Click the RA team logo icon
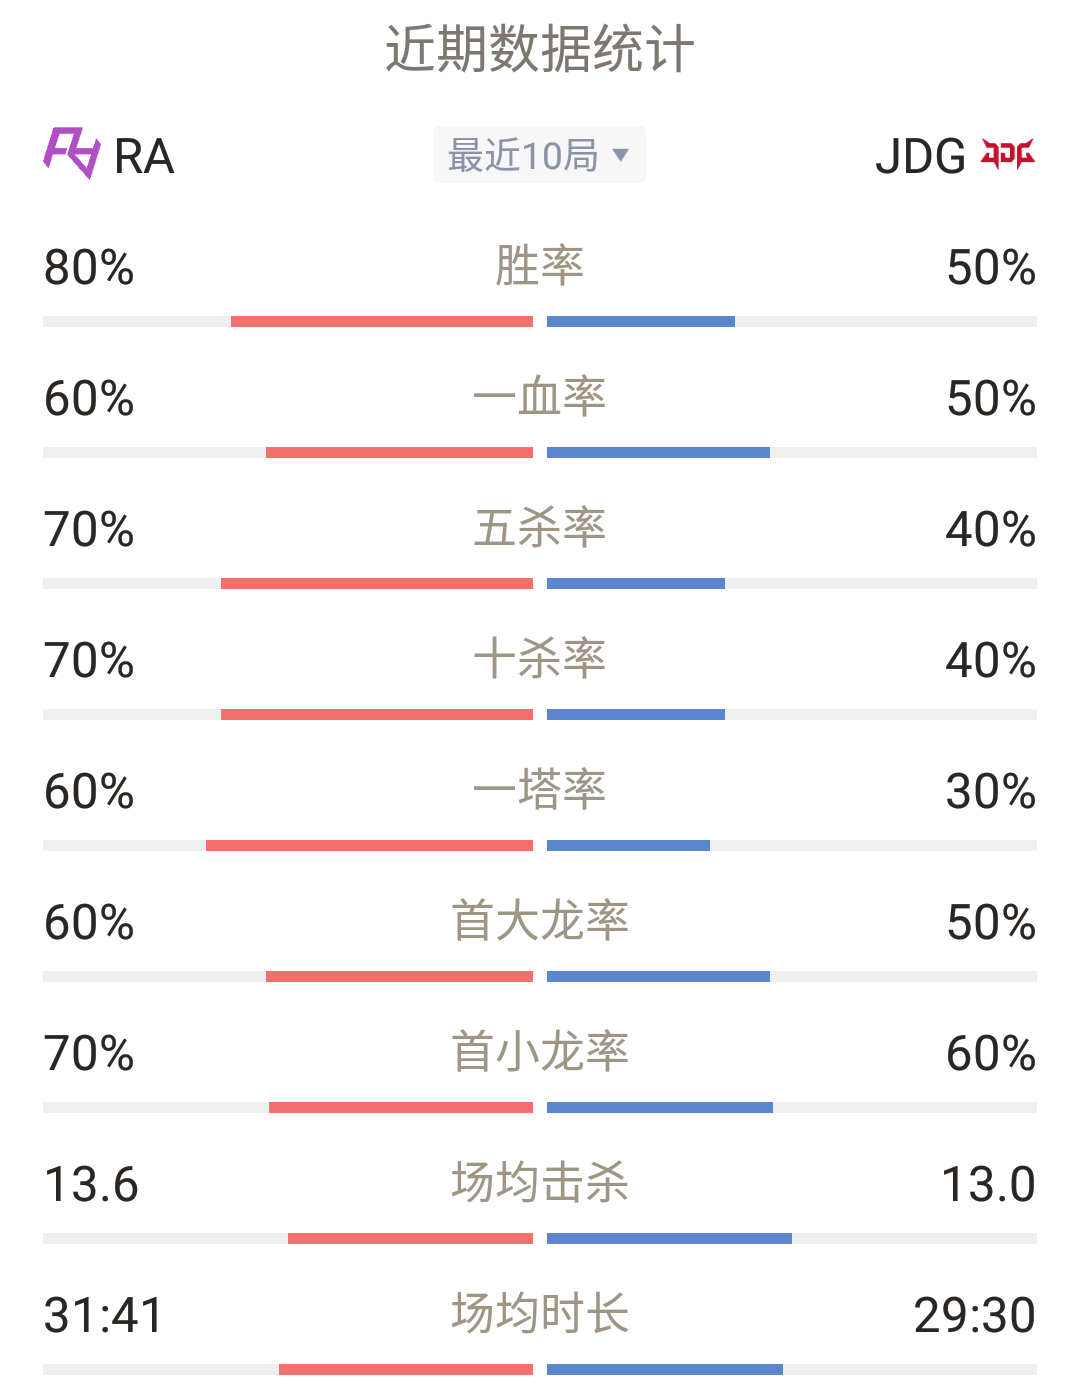Viewport: 1080px width, 1399px height. click(72, 153)
